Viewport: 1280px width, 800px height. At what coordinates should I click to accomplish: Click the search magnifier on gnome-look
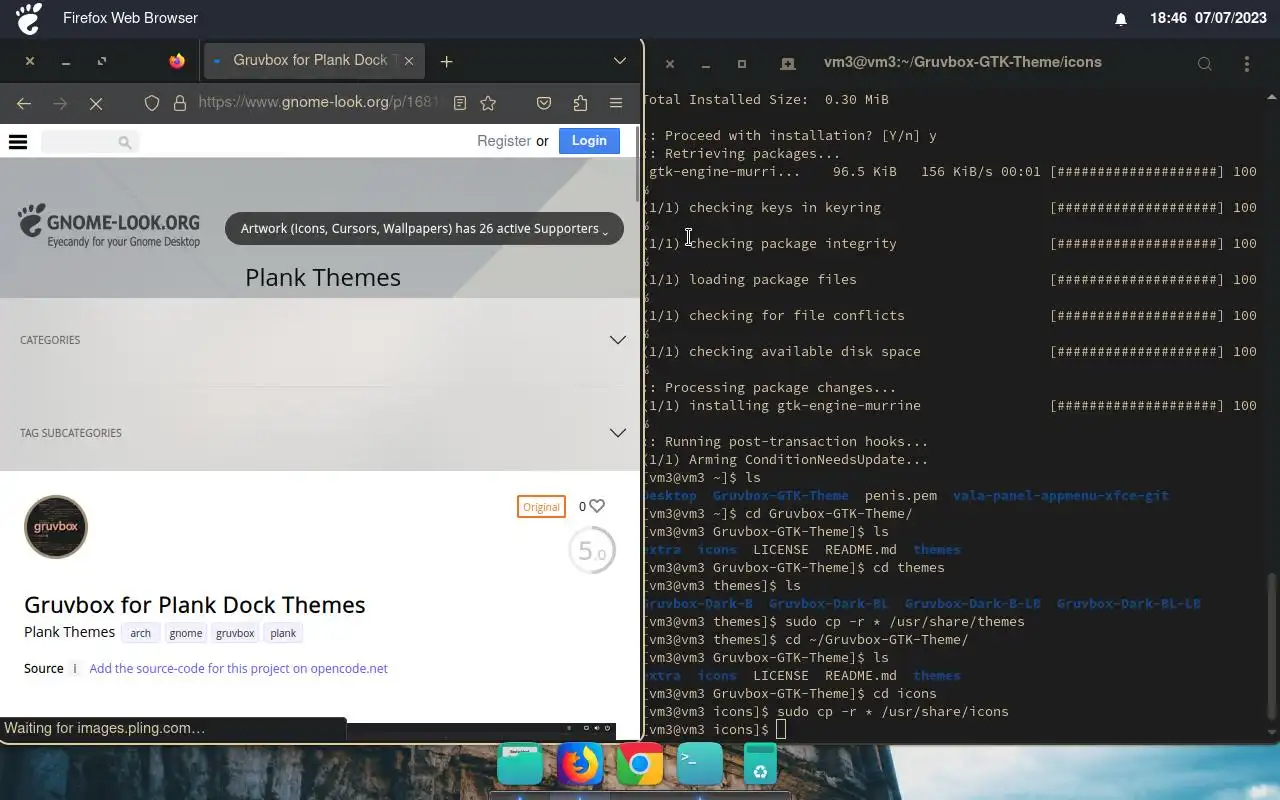coord(125,143)
